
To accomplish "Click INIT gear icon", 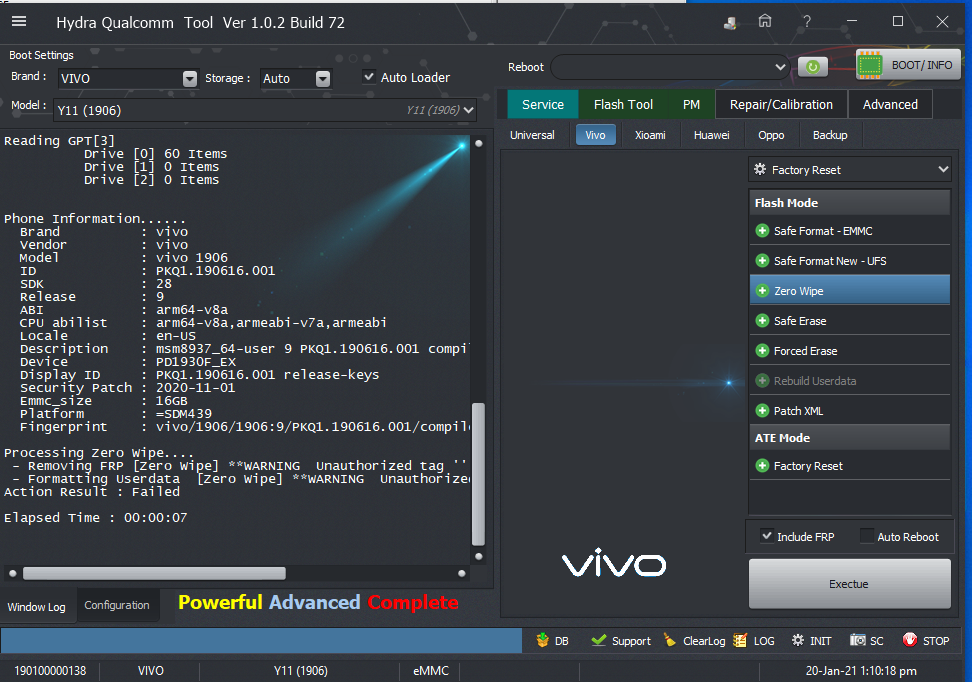I will tap(798, 640).
